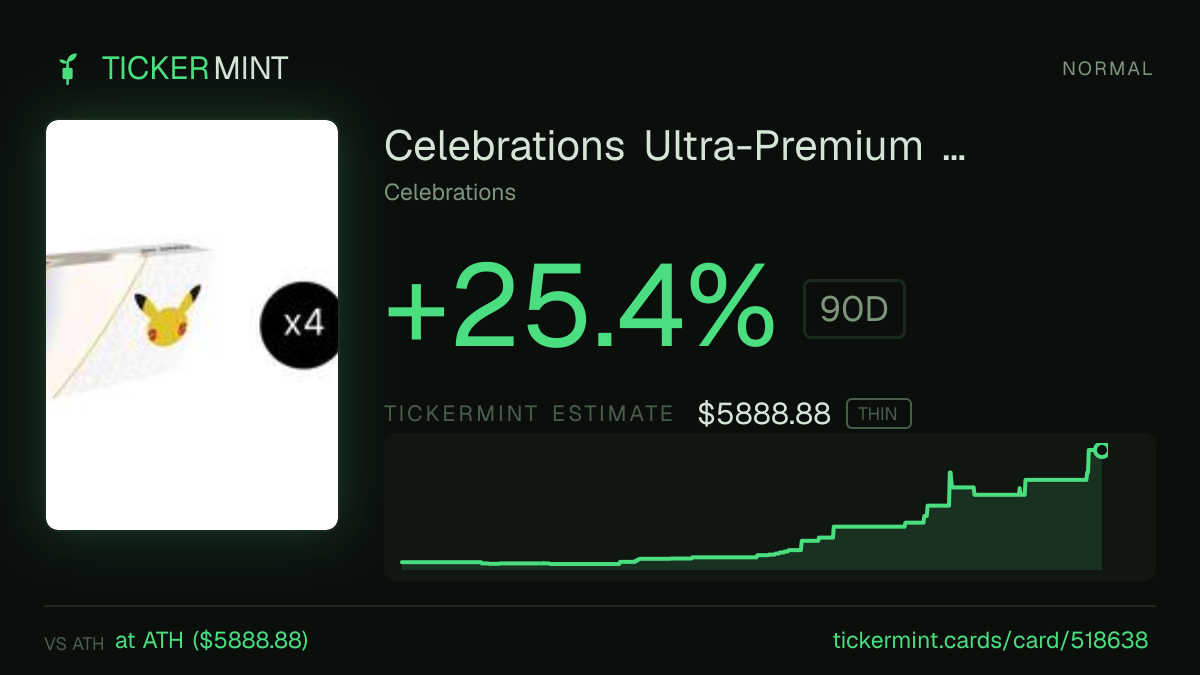Image resolution: width=1200 pixels, height=675 pixels.
Task: Open the Celebrations set name subtitle
Action: coord(450,192)
